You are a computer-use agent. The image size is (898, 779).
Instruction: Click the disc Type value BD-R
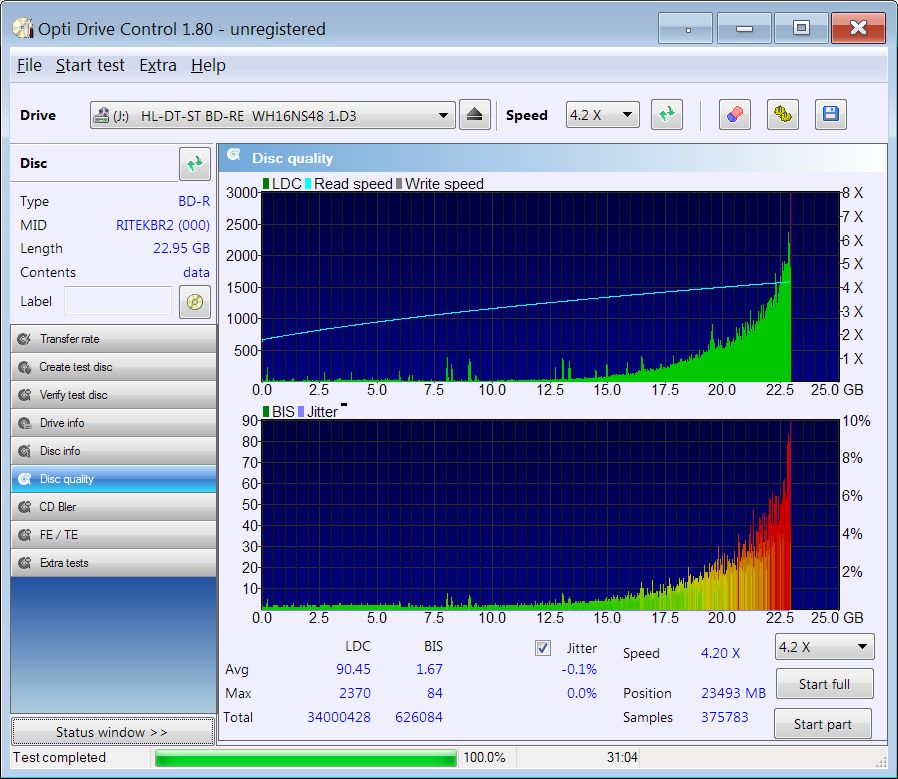click(194, 202)
